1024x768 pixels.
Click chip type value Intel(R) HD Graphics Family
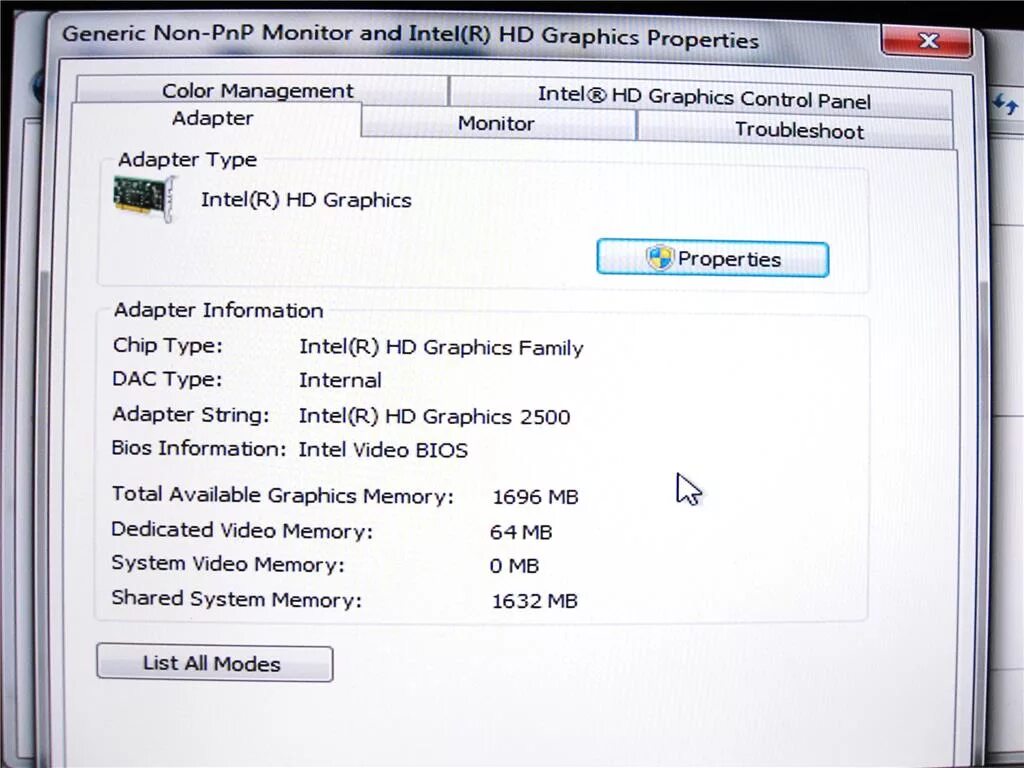pyautogui.click(x=441, y=347)
